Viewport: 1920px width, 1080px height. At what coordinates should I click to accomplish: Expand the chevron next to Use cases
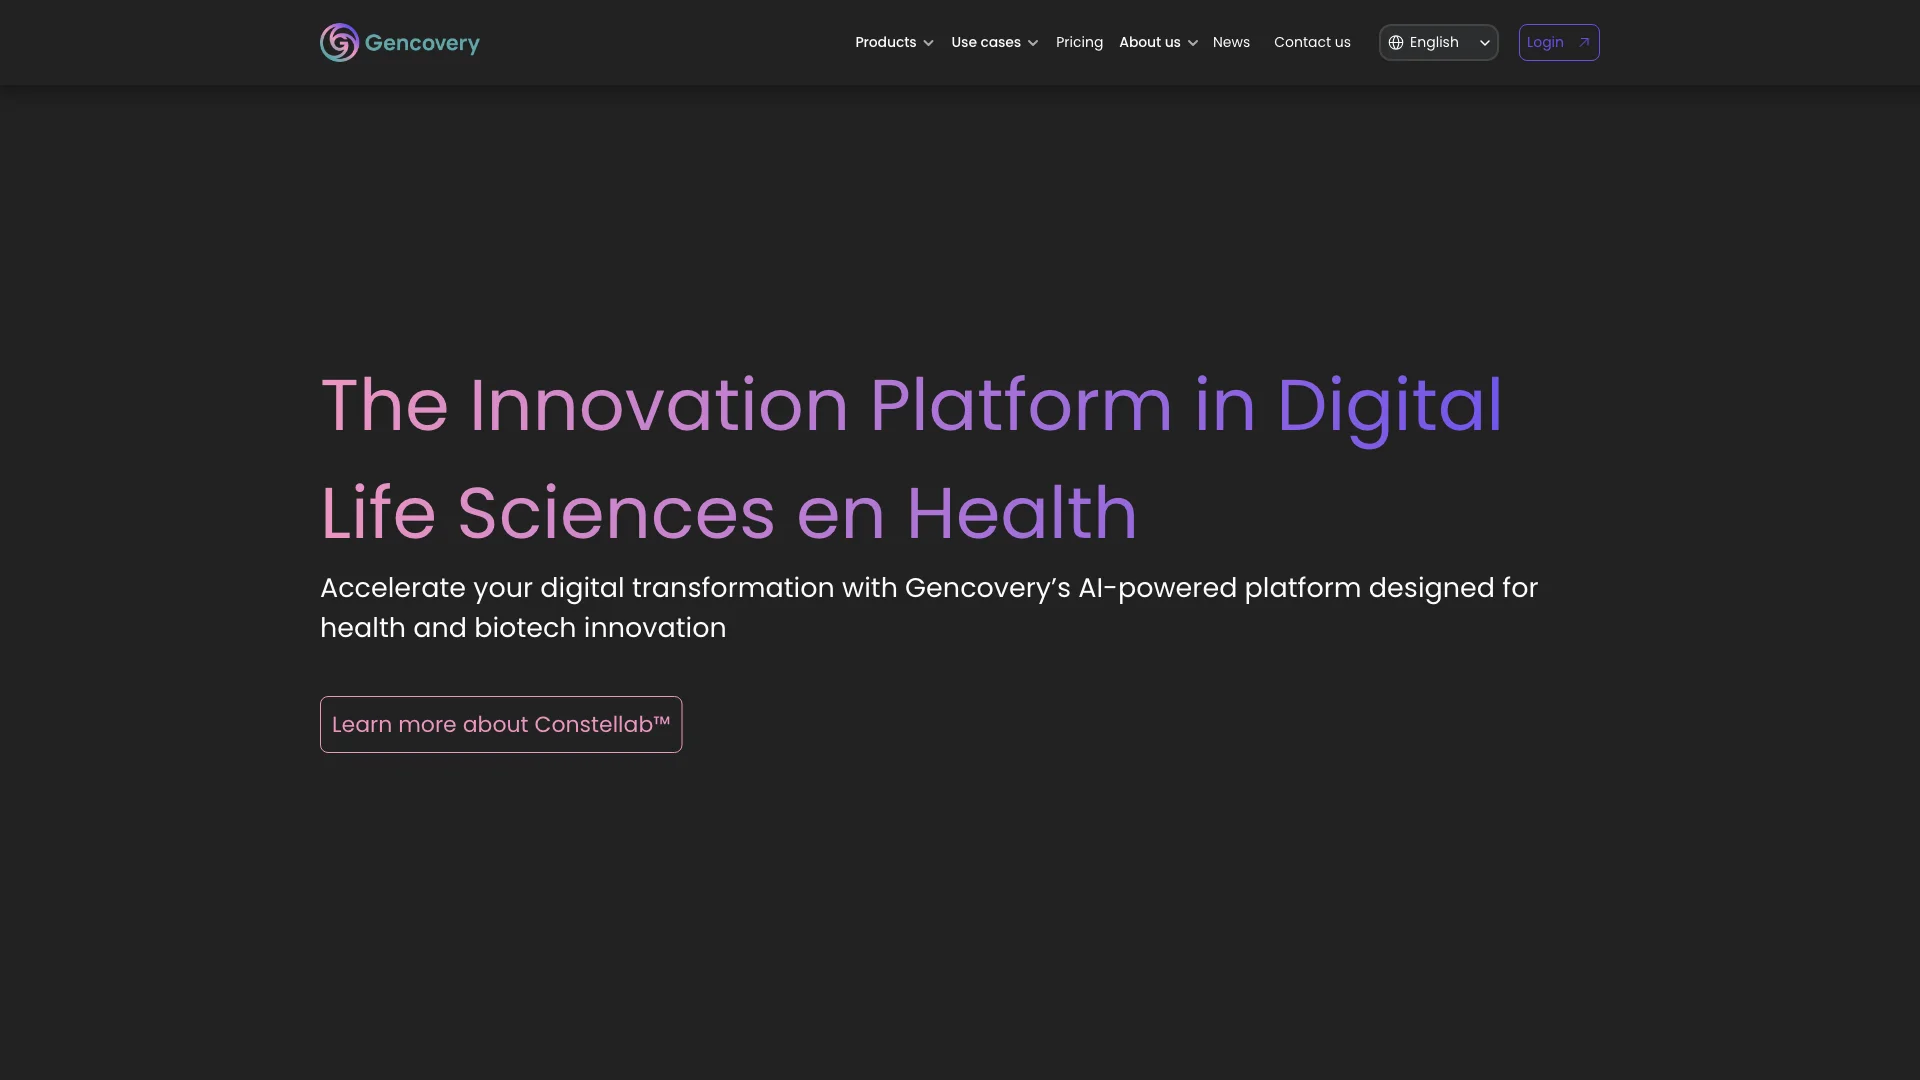(x=1033, y=43)
